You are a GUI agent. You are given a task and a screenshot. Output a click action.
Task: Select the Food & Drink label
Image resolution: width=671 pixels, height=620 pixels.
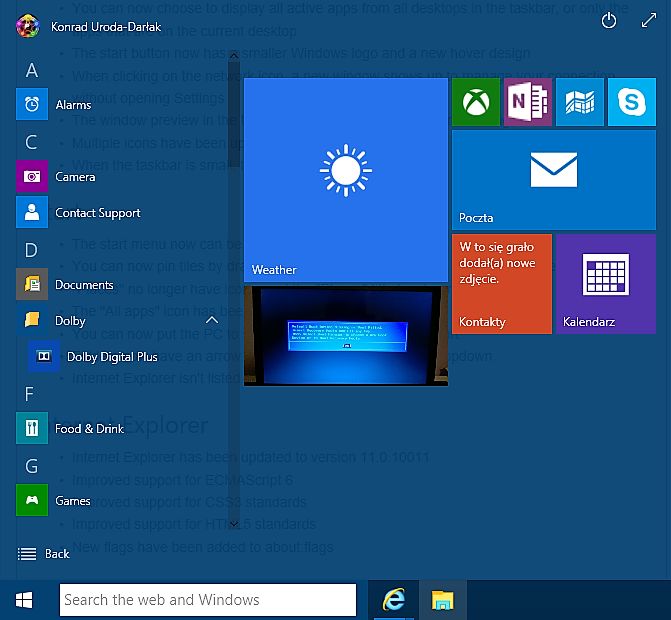point(89,428)
